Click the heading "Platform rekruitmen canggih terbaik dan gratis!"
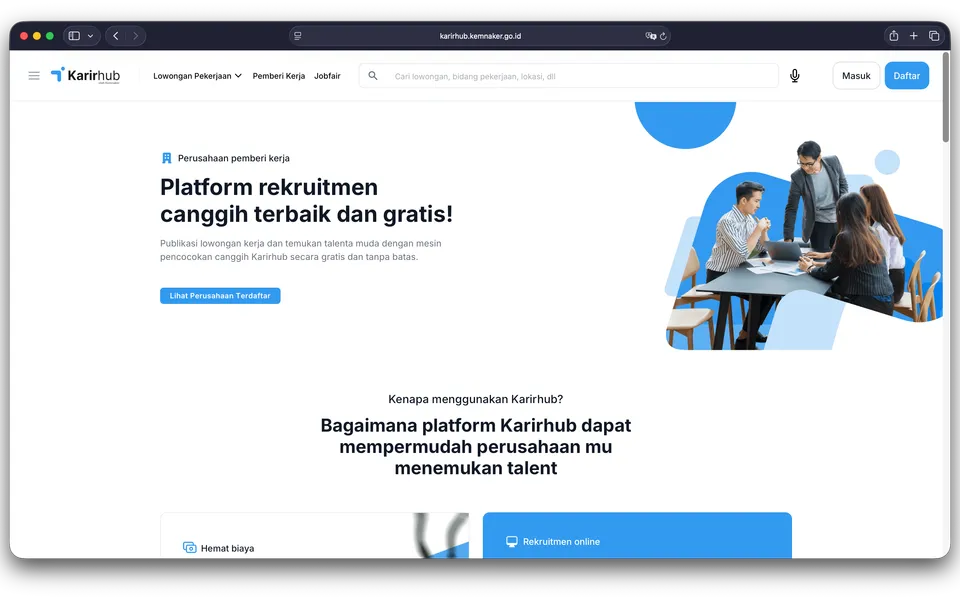 306,200
